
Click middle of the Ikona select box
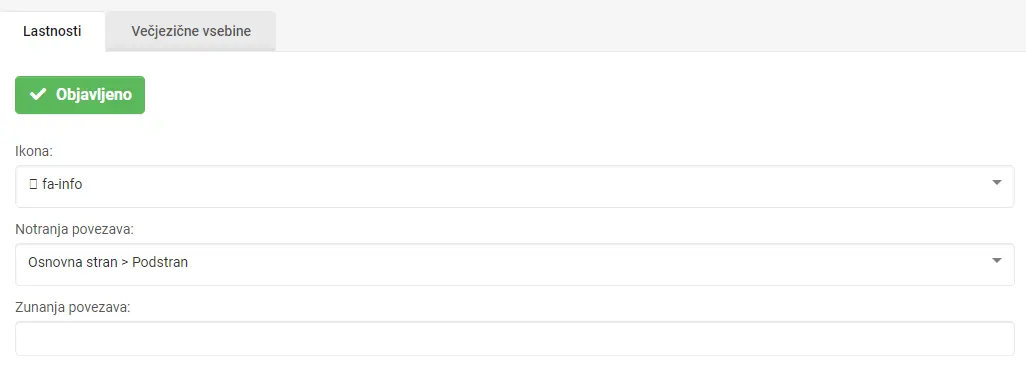tap(515, 186)
